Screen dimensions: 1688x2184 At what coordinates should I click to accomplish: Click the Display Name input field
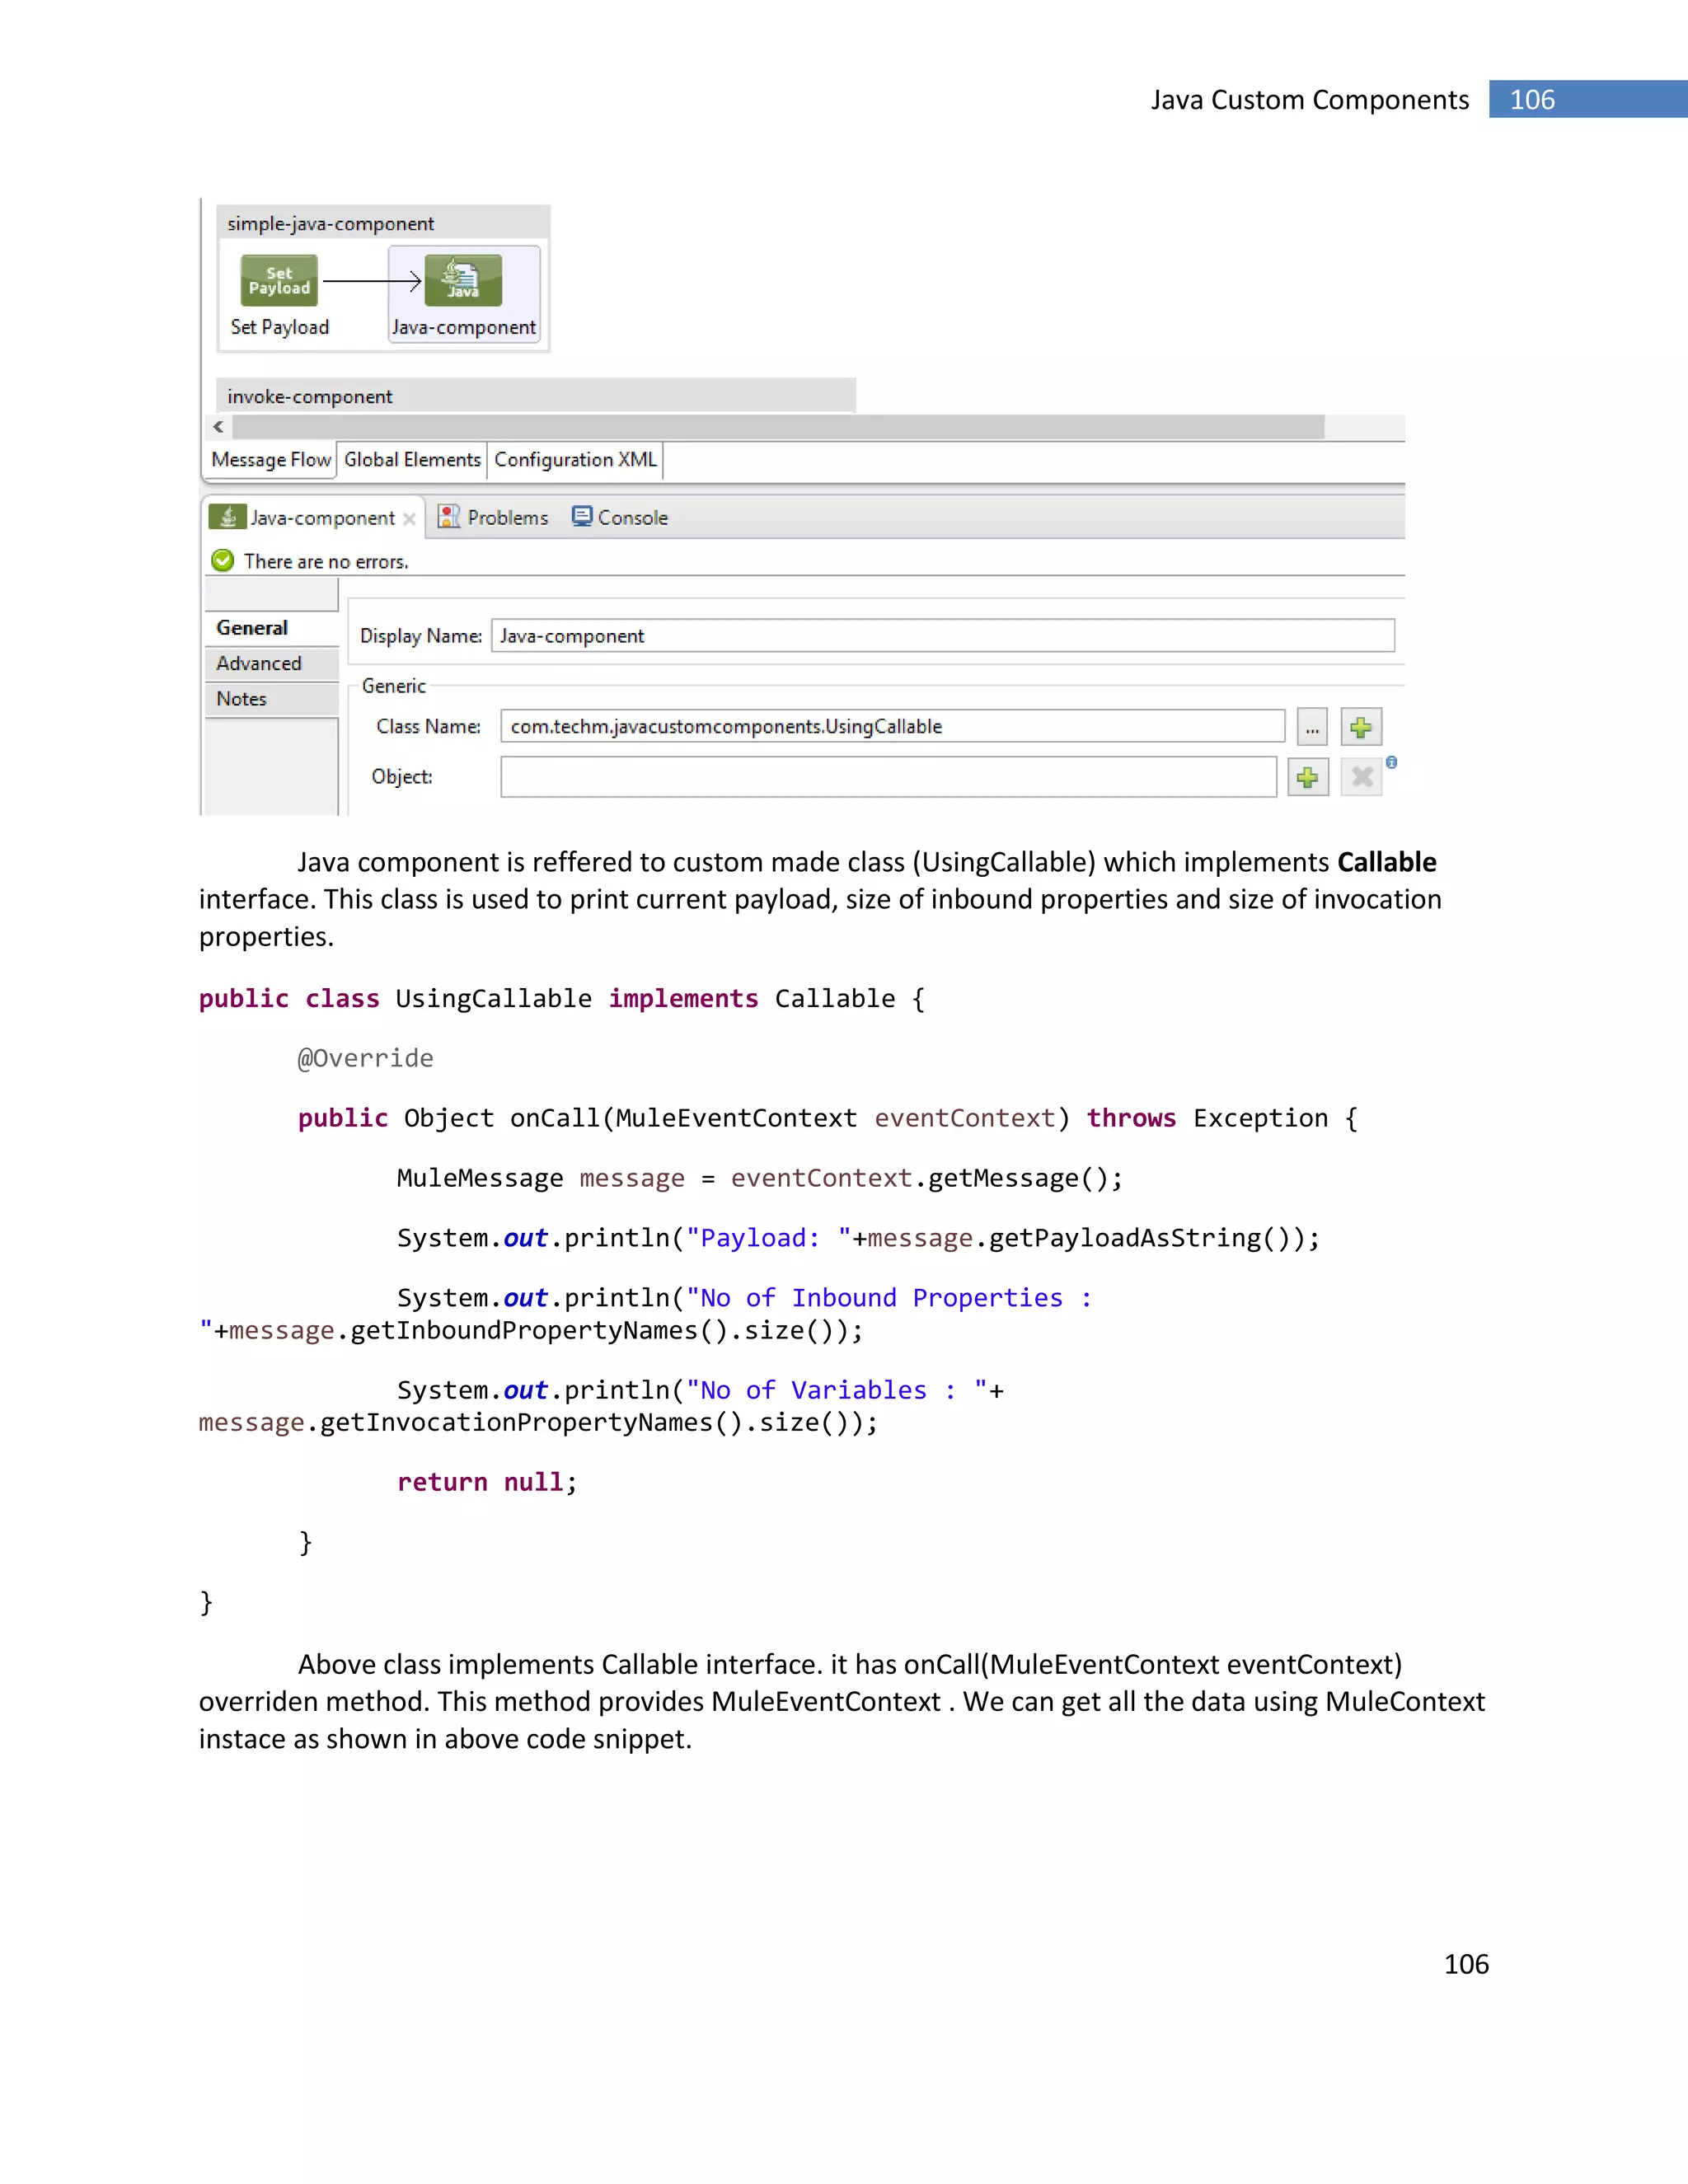pyautogui.click(x=943, y=636)
